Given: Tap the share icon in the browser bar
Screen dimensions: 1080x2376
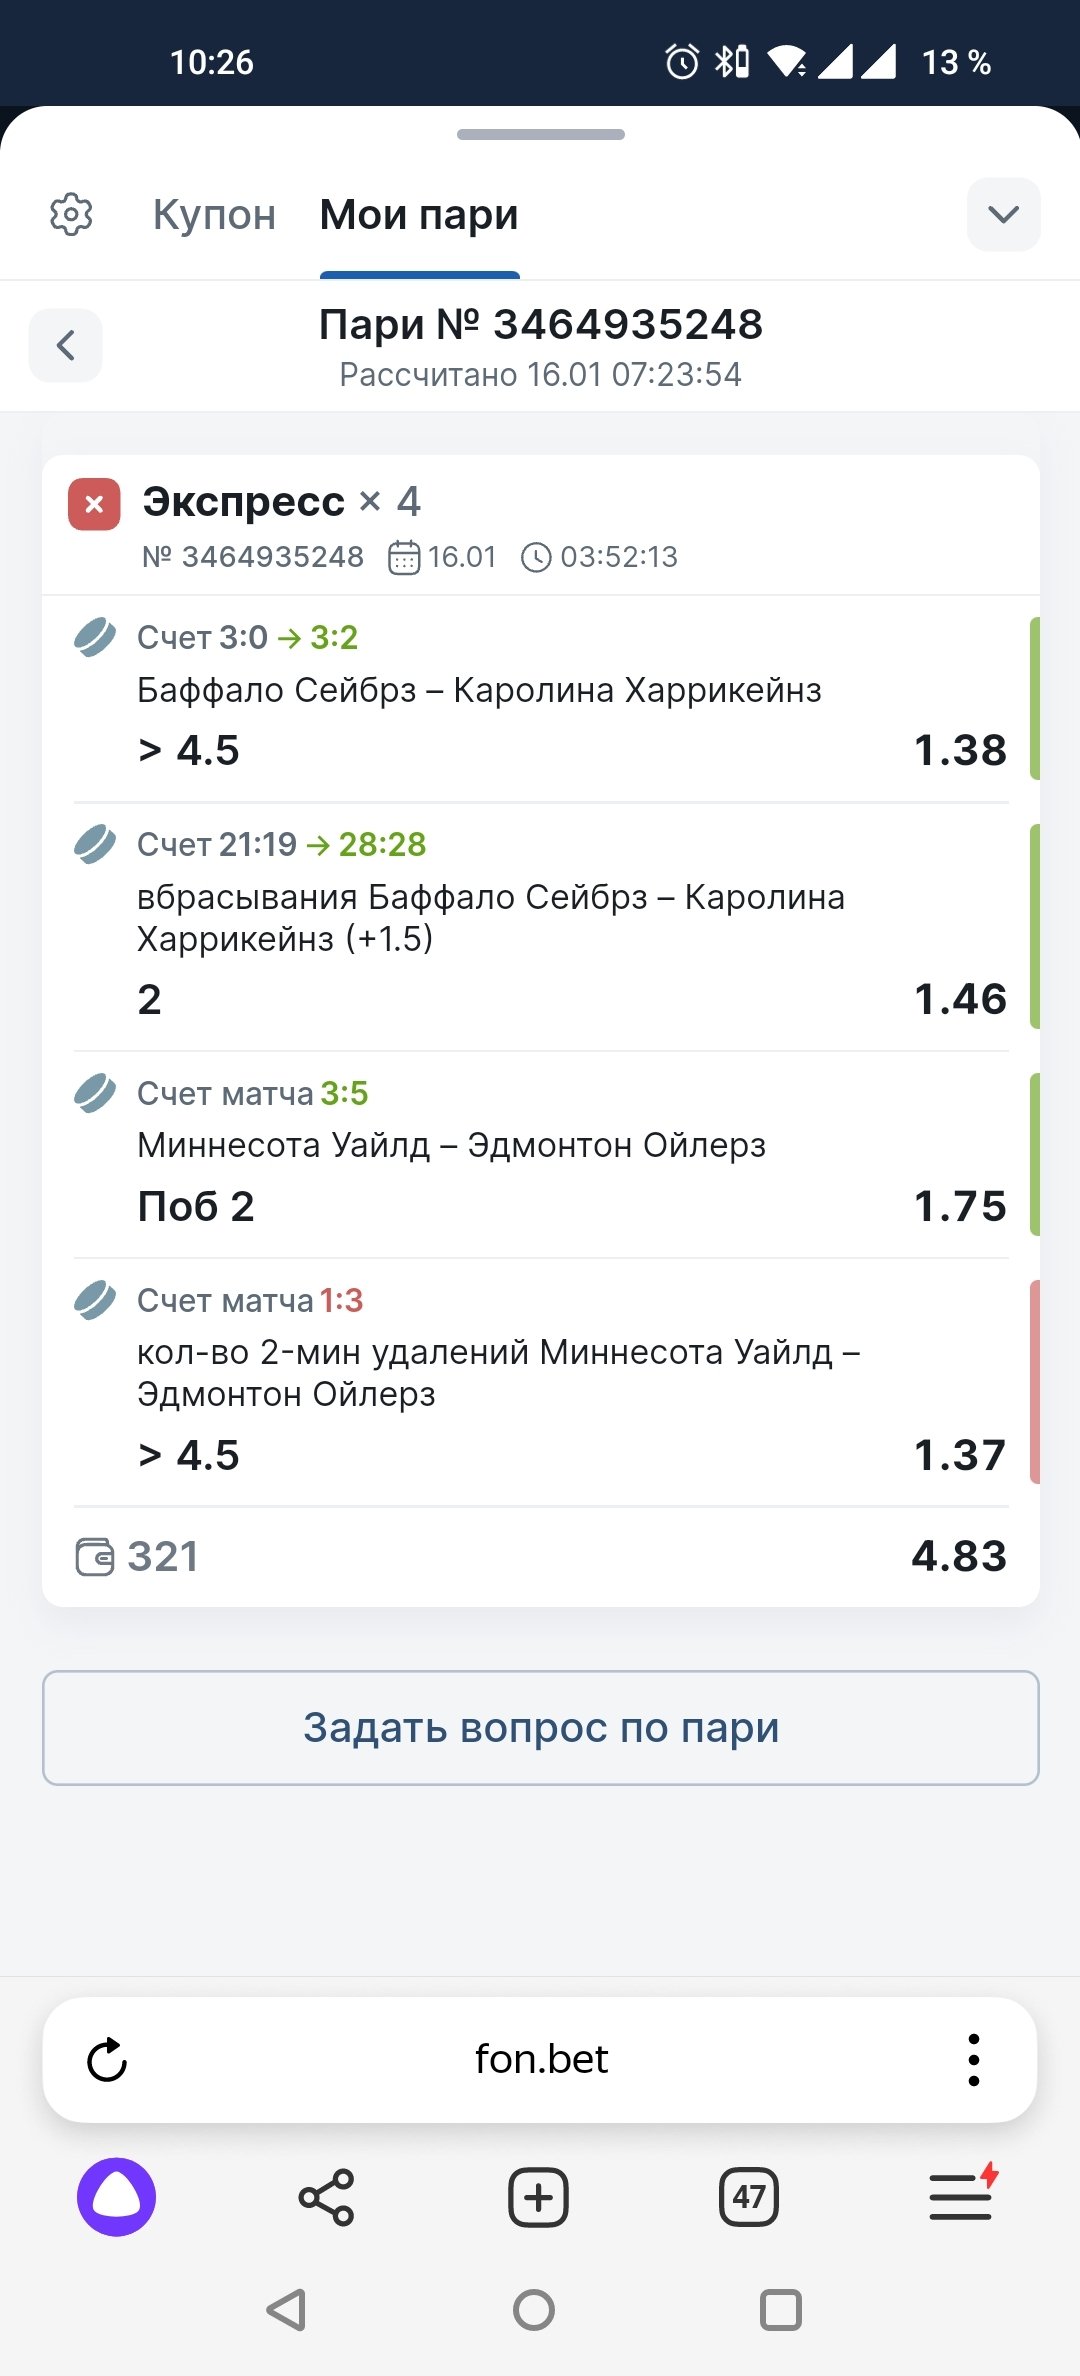Looking at the screenshot, I should point(326,2197).
